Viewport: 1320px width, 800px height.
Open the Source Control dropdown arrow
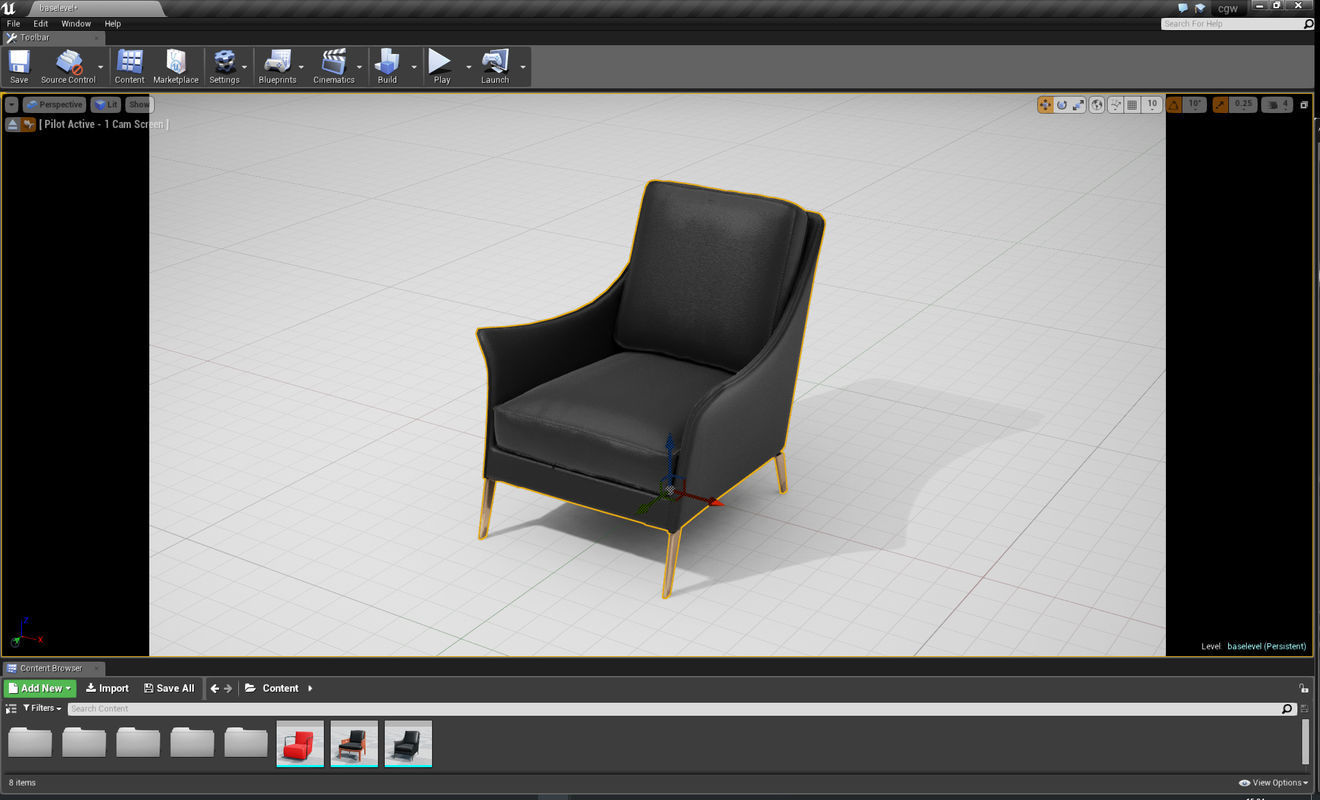pyautogui.click(x=101, y=68)
